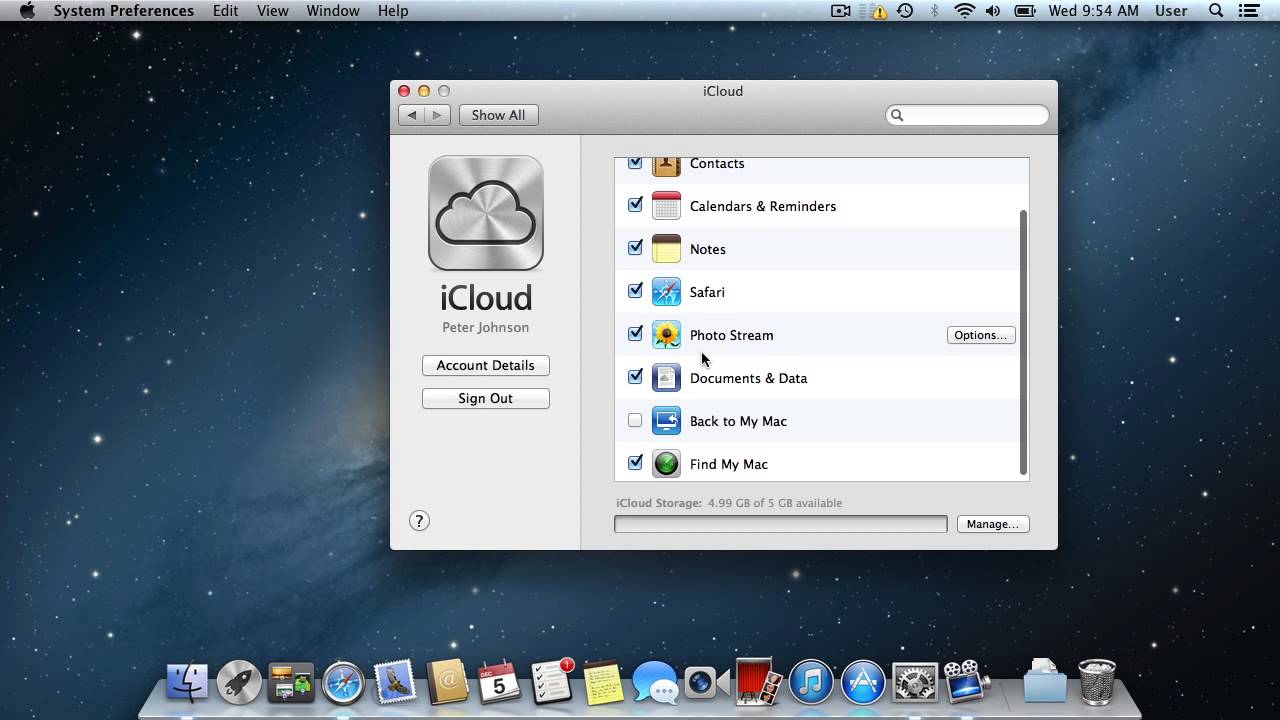Open Mission Control icon in the Dock

291,683
